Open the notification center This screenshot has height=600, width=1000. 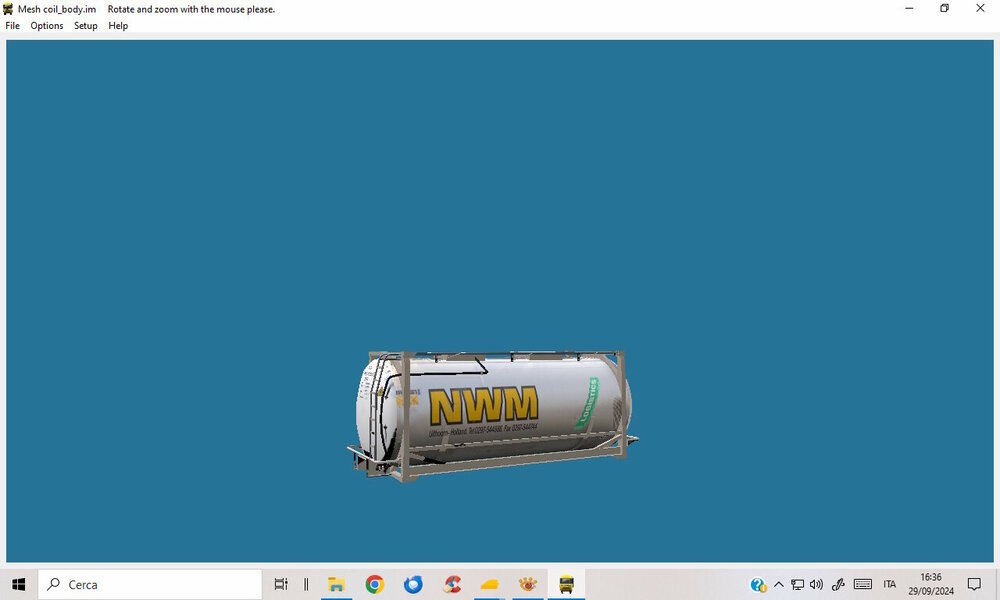(974, 584)
